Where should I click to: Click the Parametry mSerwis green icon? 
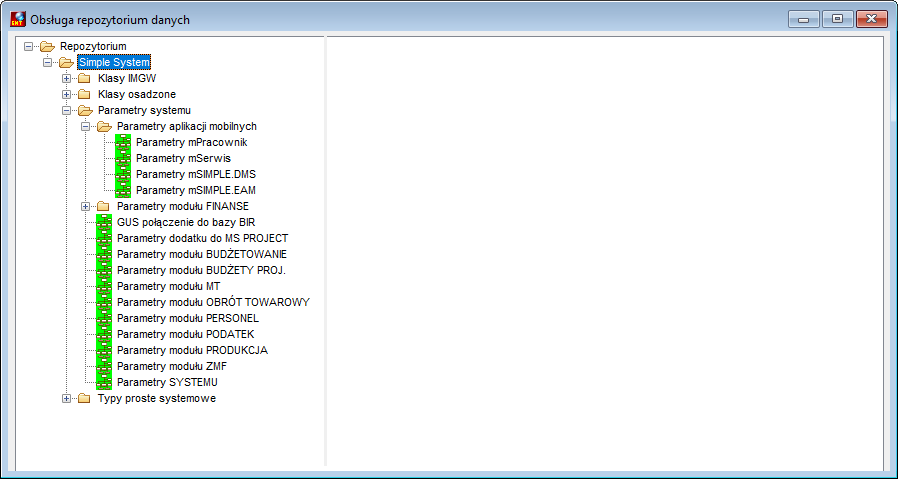click(123, 158)
